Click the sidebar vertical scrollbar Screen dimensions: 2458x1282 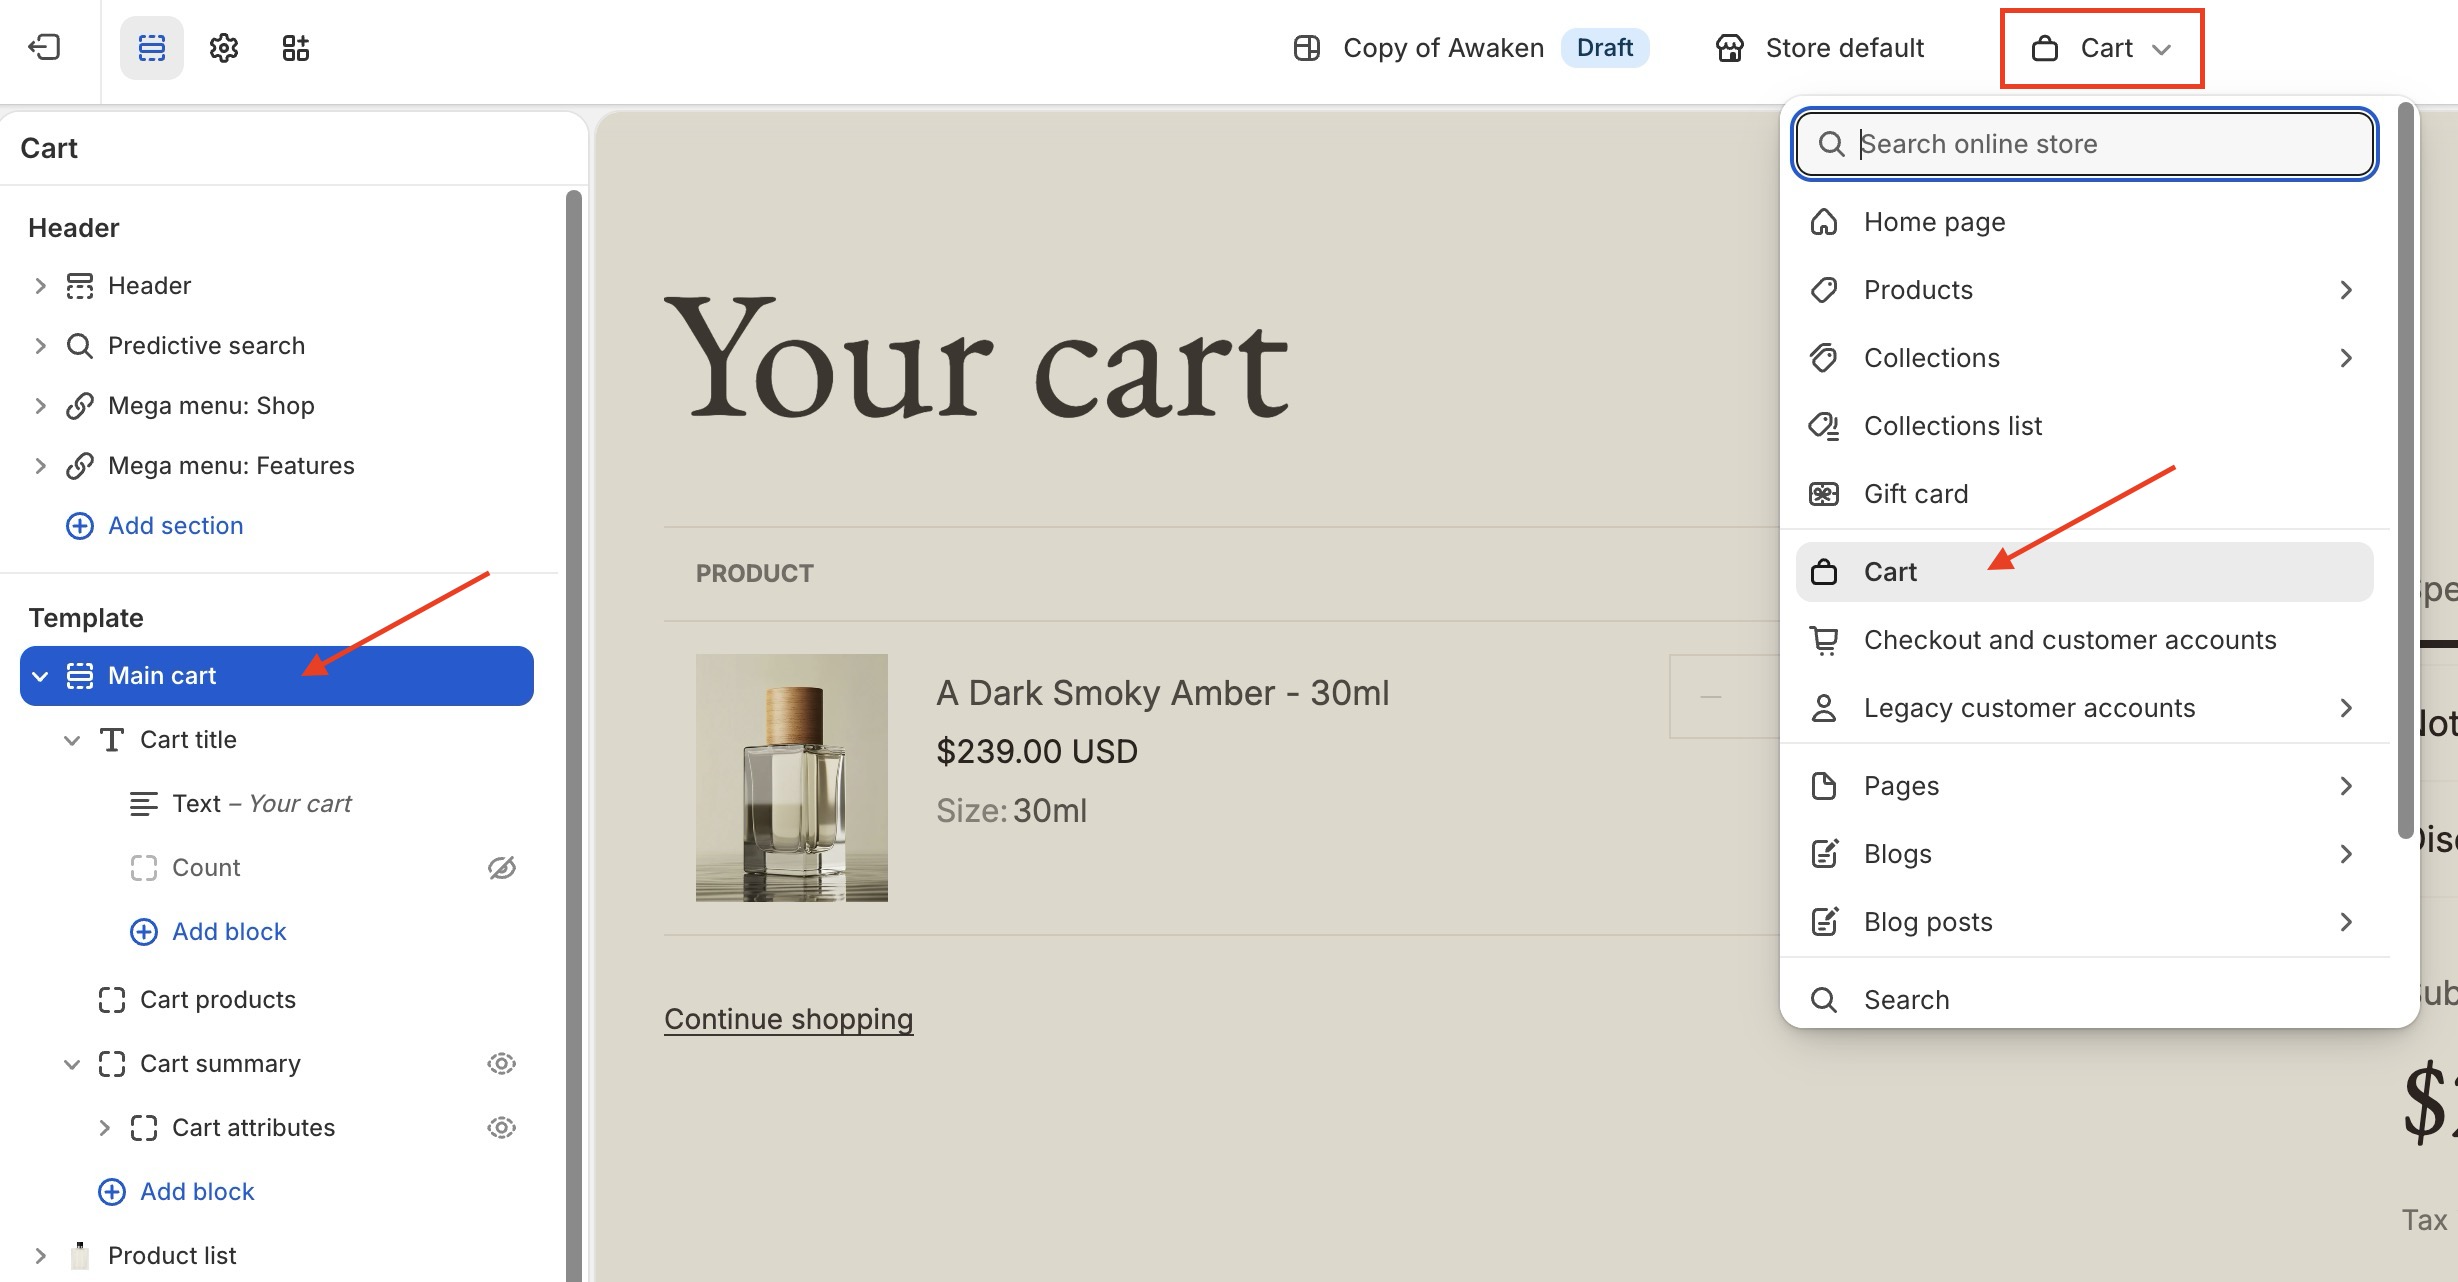tap(573, 735)
